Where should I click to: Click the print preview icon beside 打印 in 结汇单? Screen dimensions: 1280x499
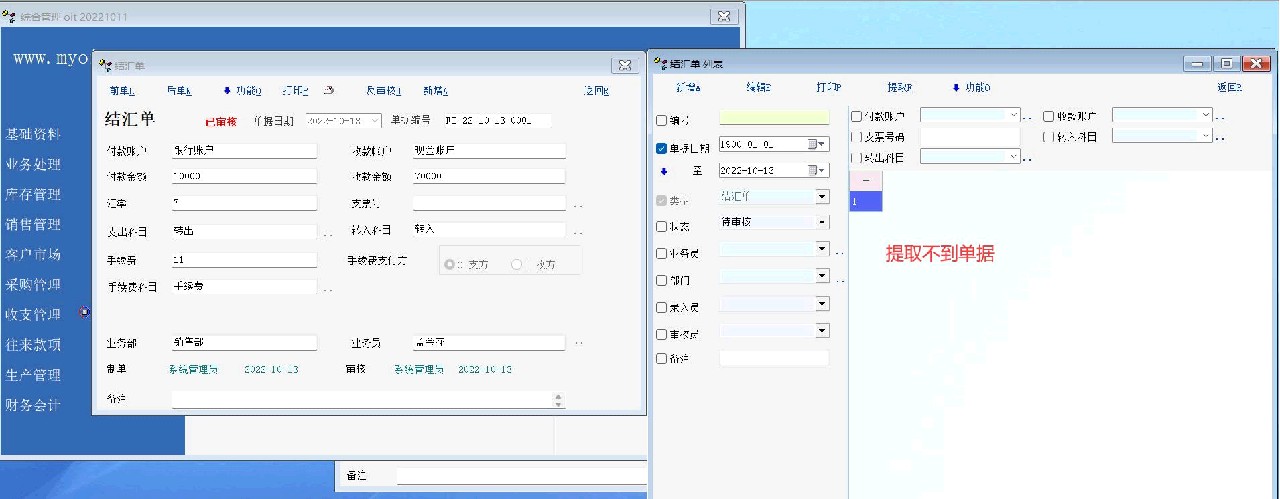(x=329, y=91)
